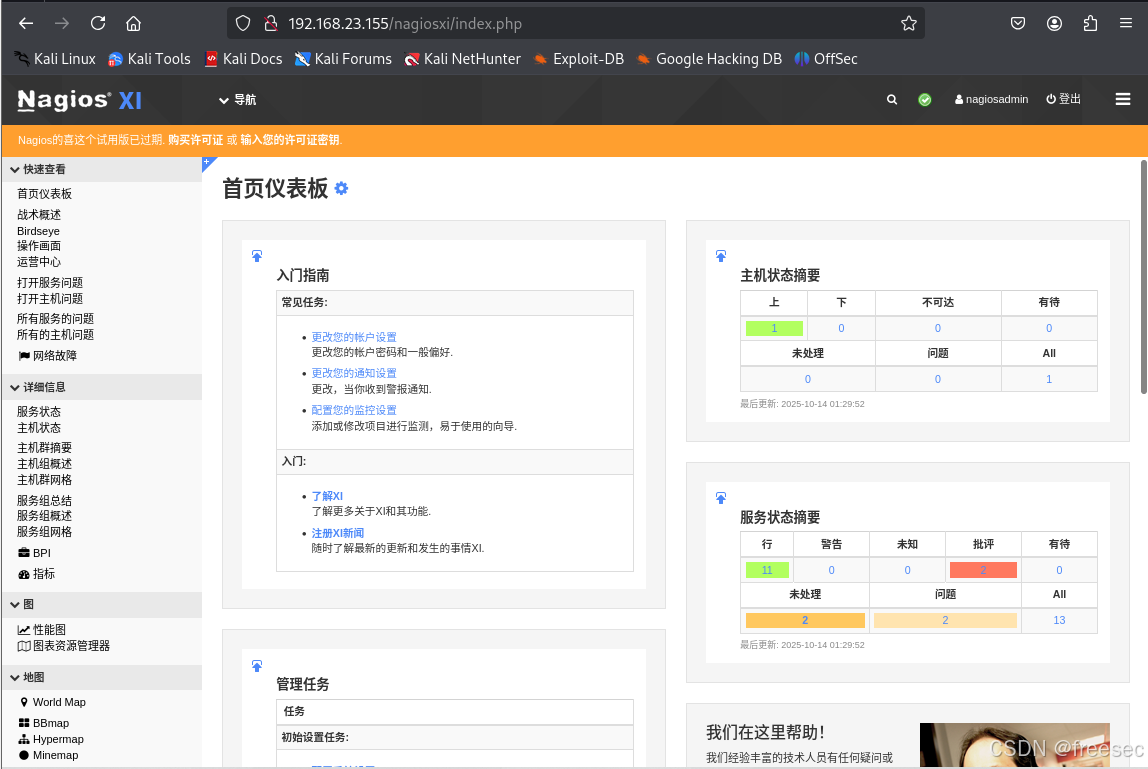
Task: Click the 输入您的许可证密钥 link
Action: click(x=290, y=140)
